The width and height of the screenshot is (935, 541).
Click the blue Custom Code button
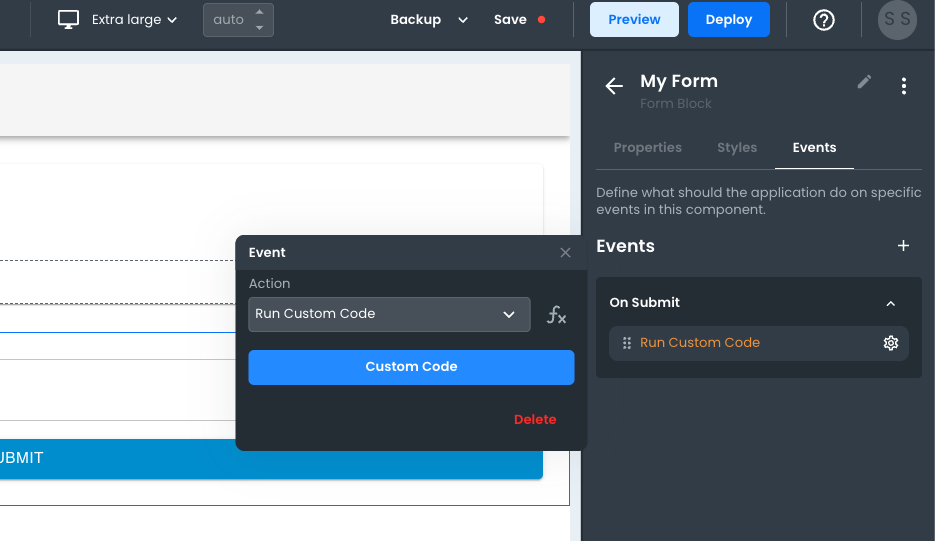pyautogui.click(x=411, y=367)
